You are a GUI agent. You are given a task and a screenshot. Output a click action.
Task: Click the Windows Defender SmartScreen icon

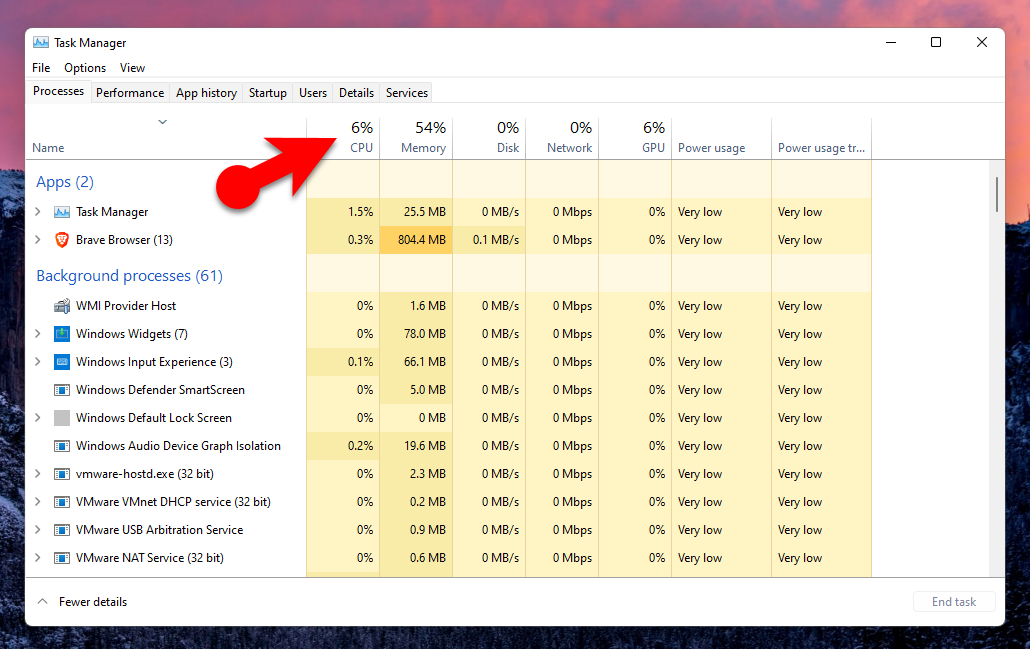[x=62, y=390]
